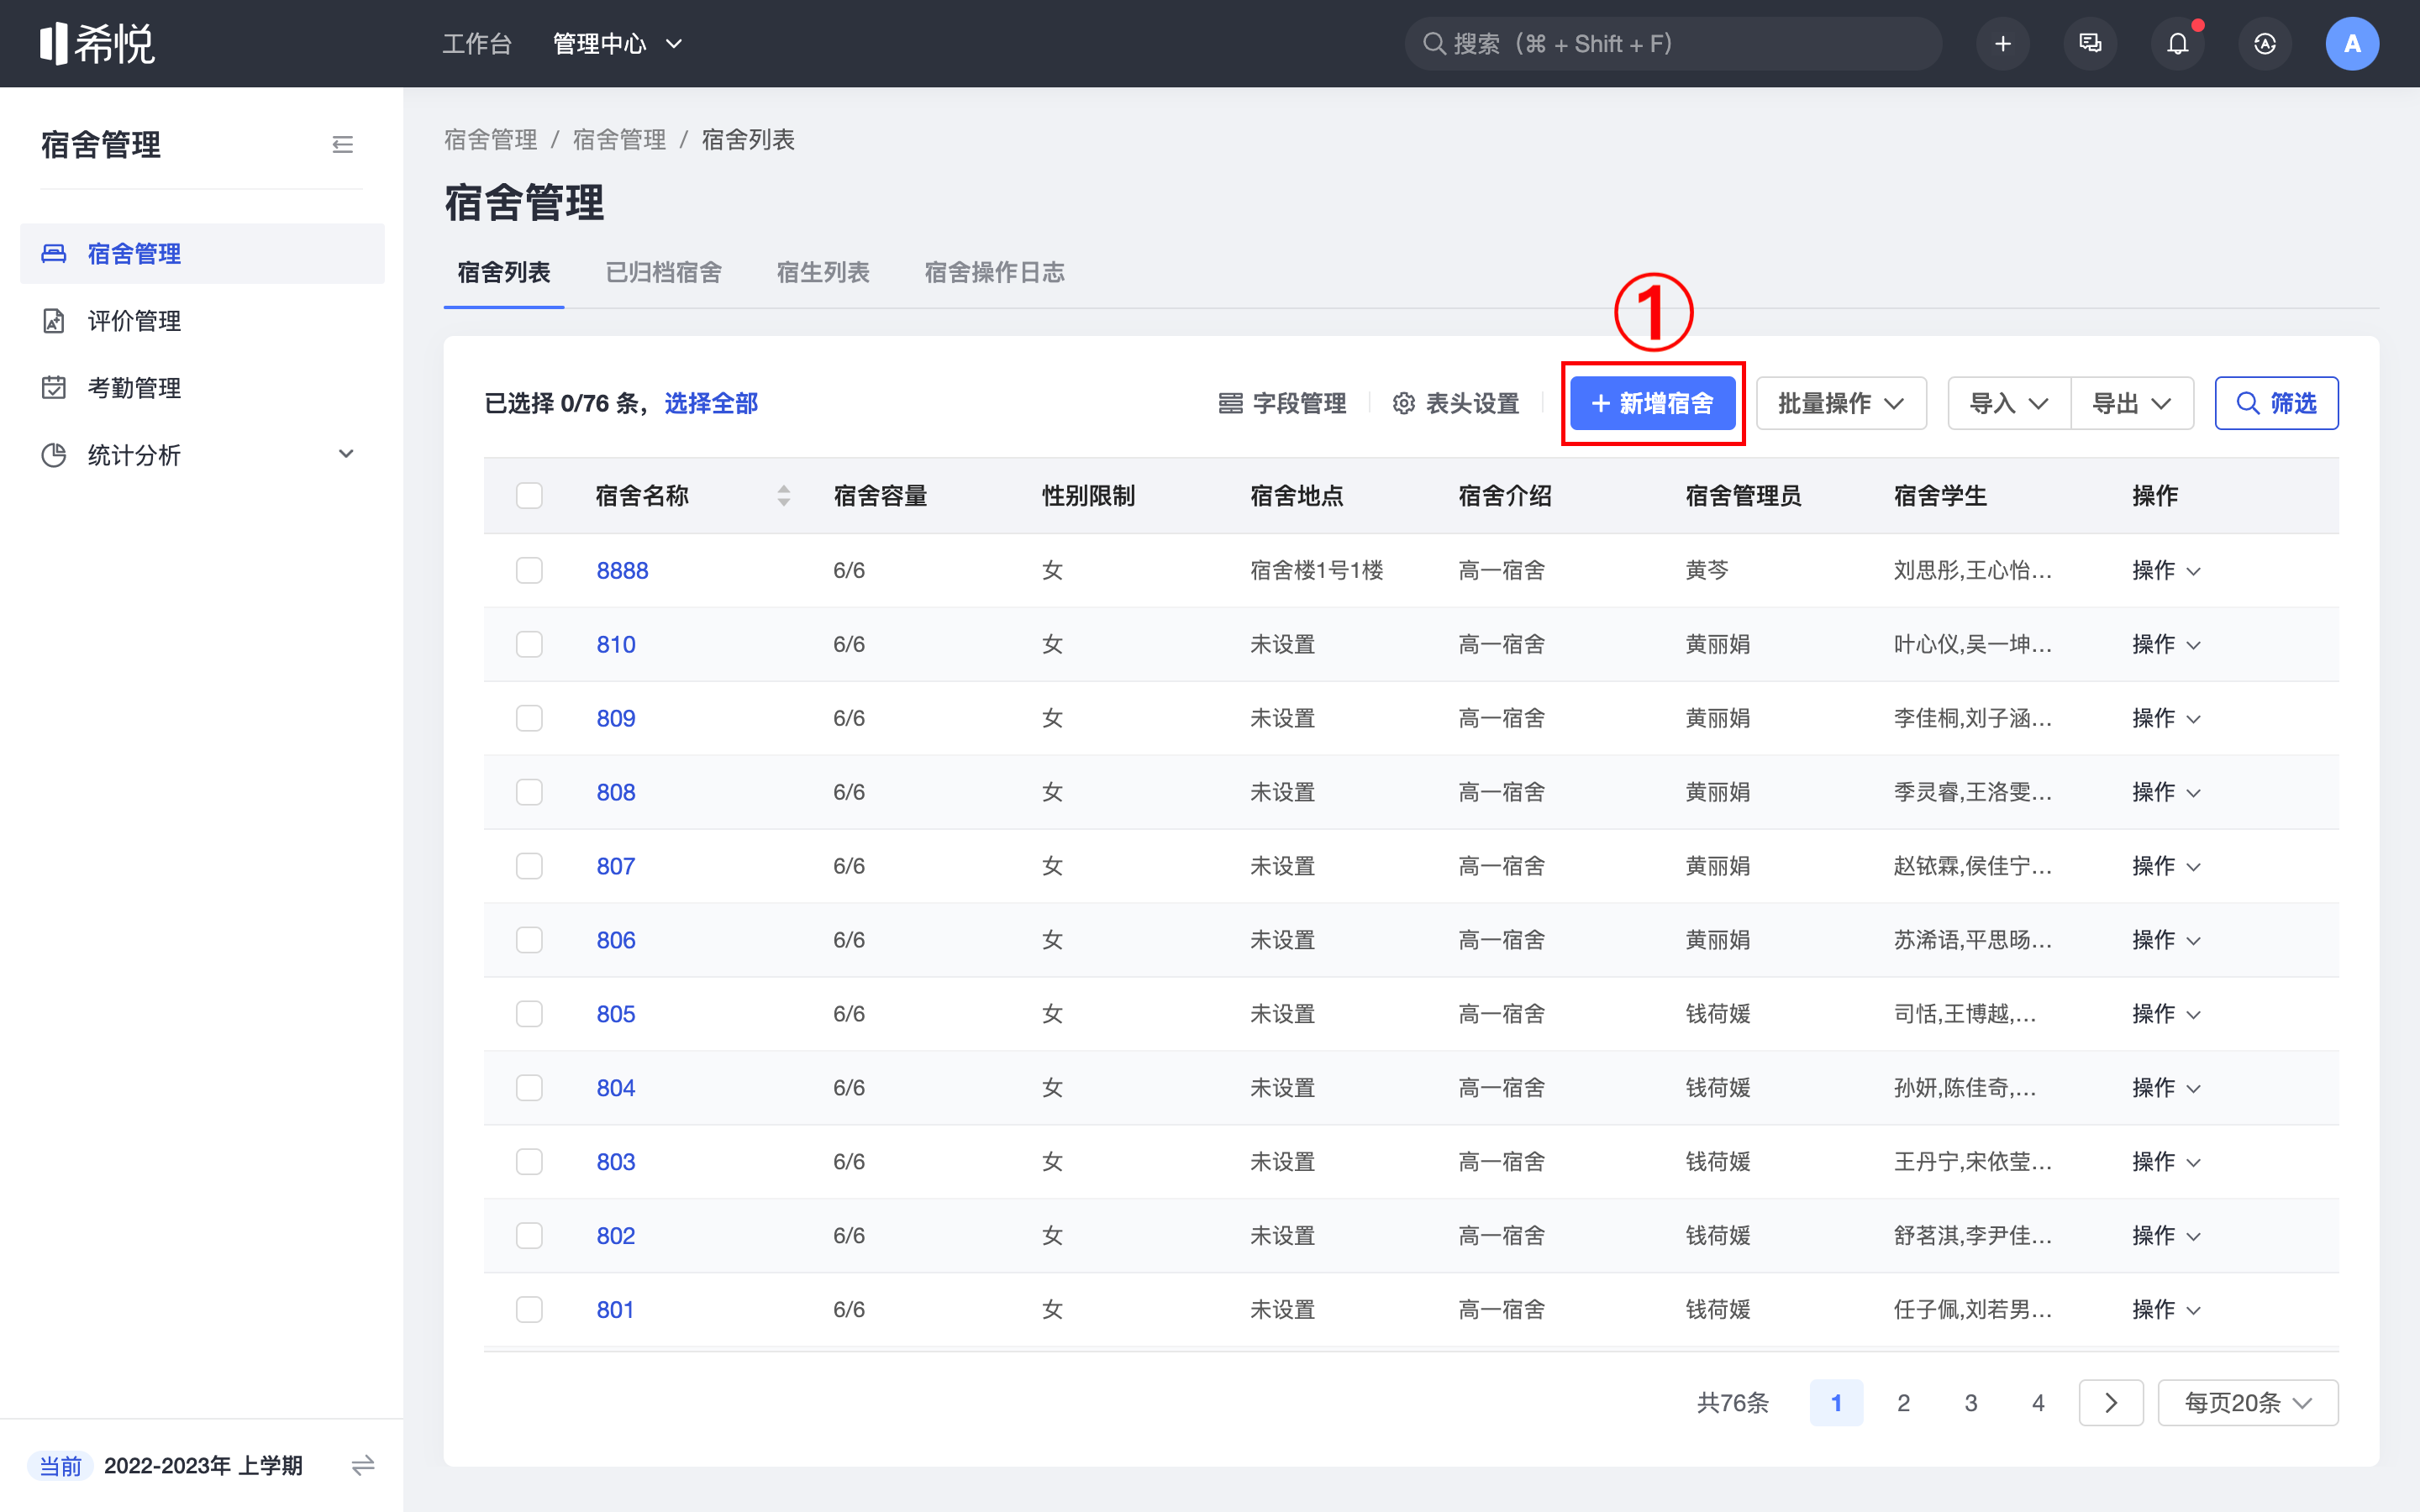Image resolution: width=2420 pixels, height=1512 pixels.
Task: Open the user avatar A
Action: (x=2352, y=44)
